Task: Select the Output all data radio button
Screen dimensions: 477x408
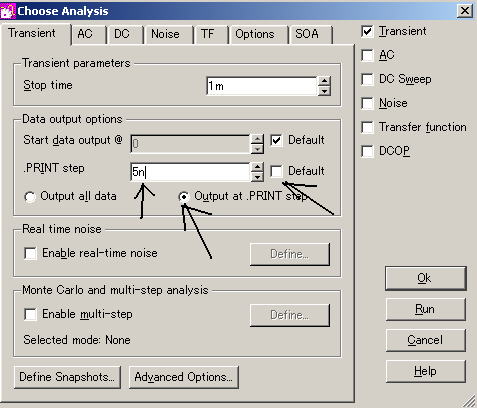Action: point(30,197)
